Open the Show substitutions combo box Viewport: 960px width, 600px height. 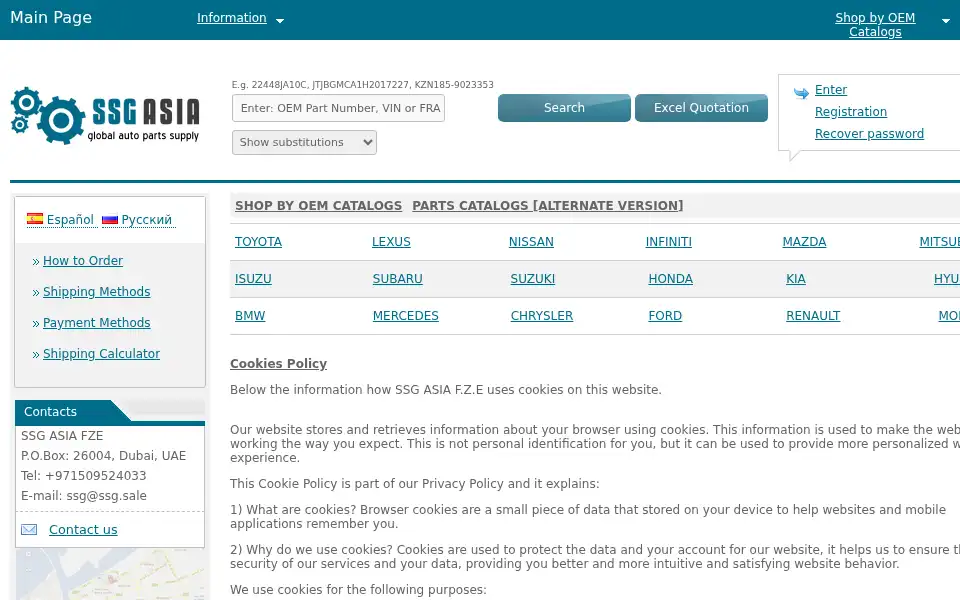304,143
